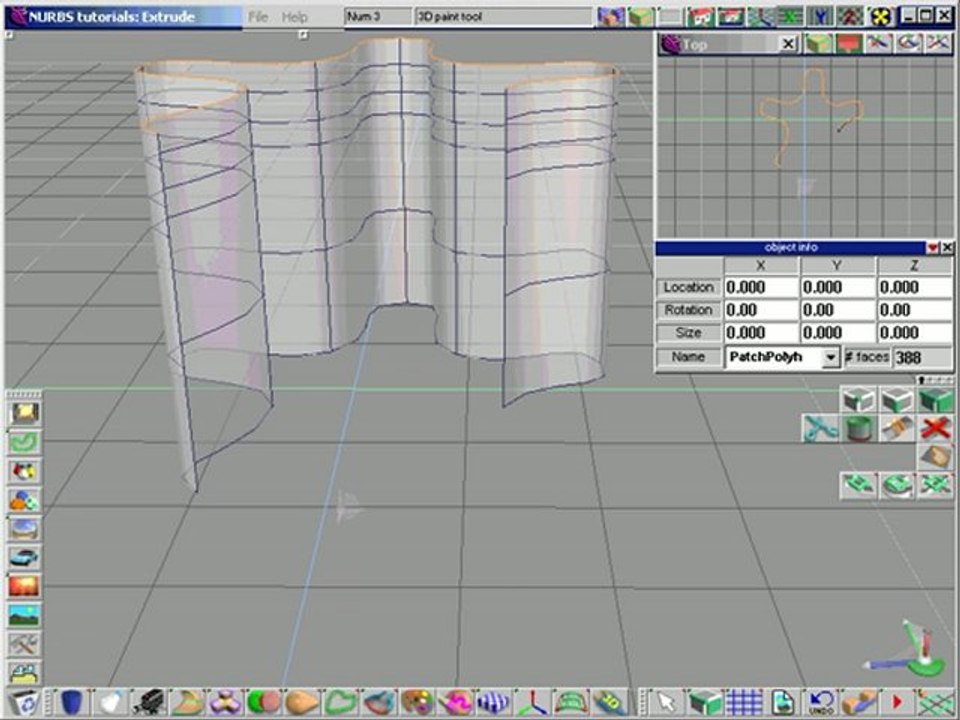Click the sunset background icon in sidebar
Viewport: 960px width, 720px height.
click(24, 586)
